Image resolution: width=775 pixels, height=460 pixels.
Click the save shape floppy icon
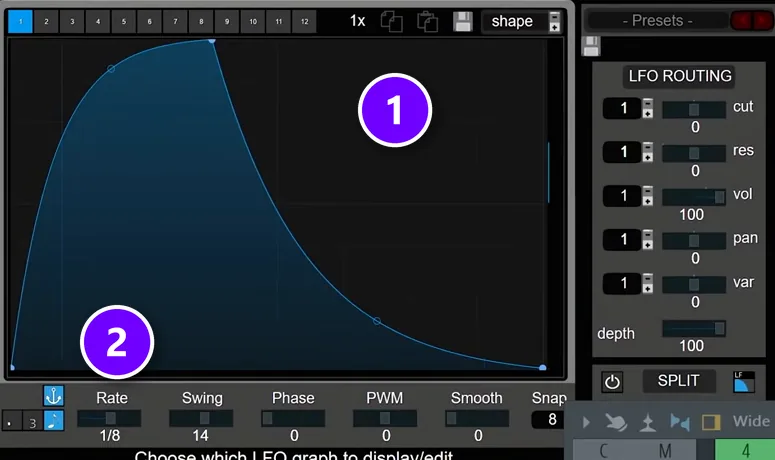[x=463, y=22]
